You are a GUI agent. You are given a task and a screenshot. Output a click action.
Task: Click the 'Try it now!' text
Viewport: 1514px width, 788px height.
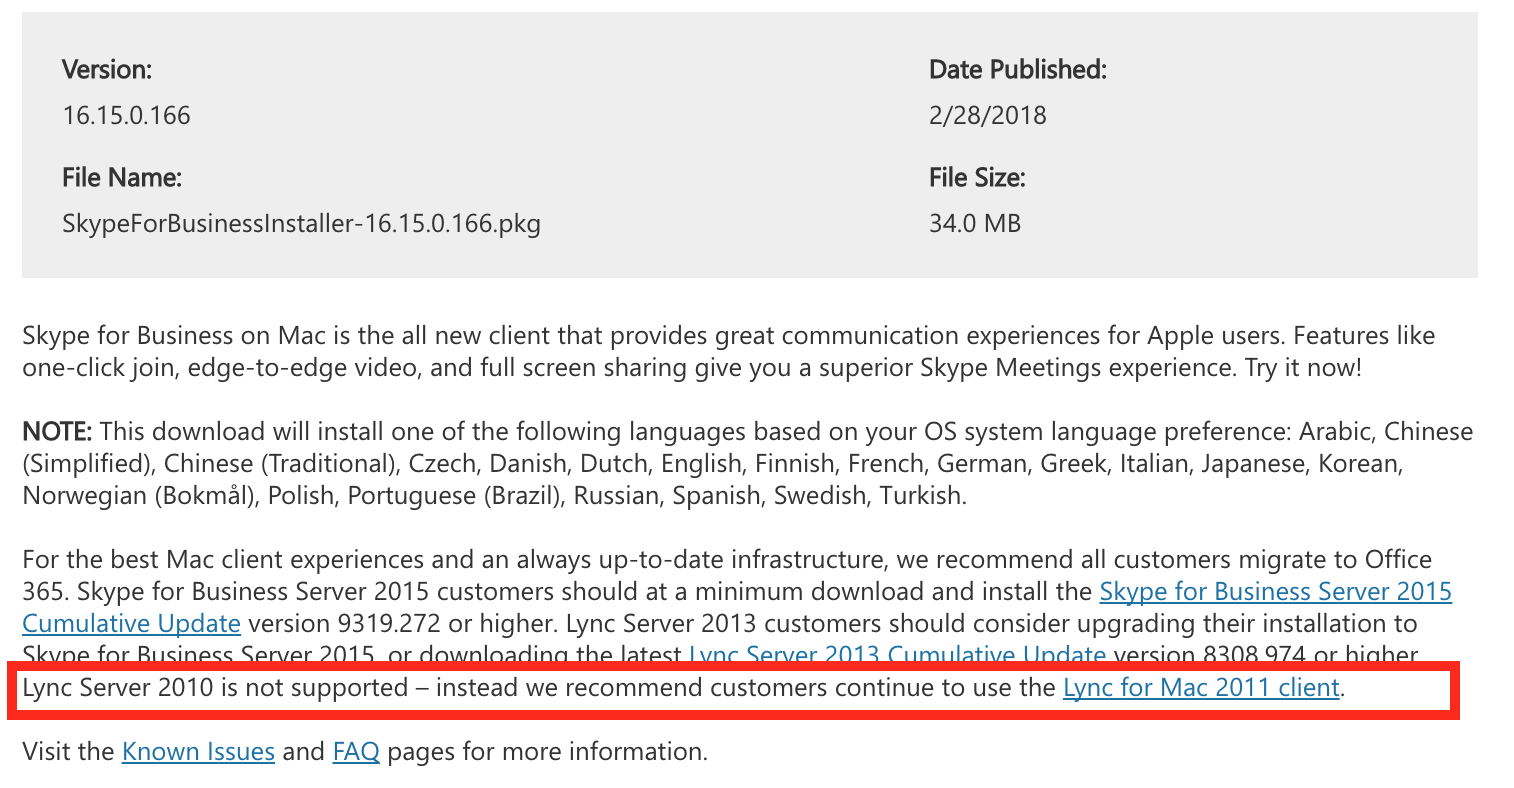(1303, 367)
